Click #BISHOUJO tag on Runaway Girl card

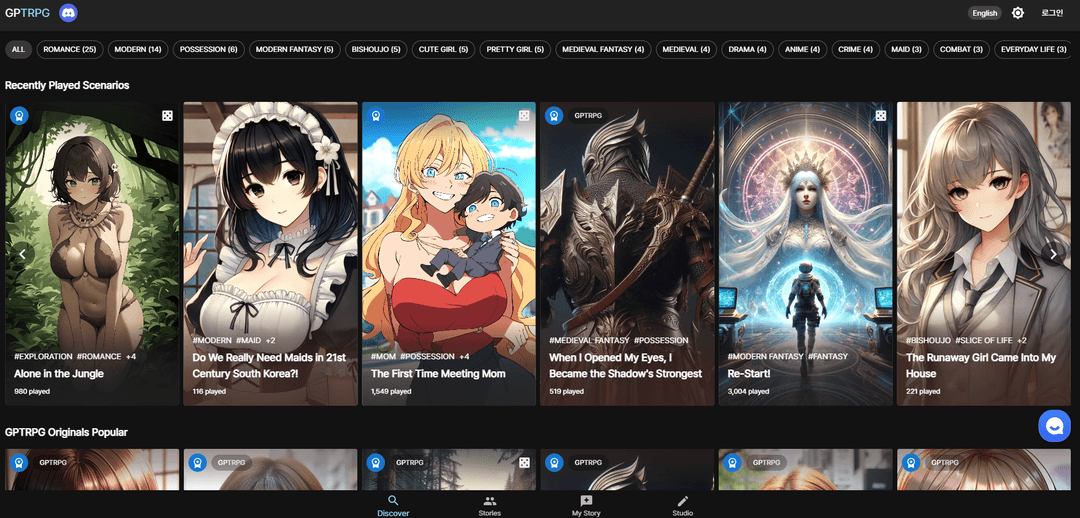click(x=928, y=341)
